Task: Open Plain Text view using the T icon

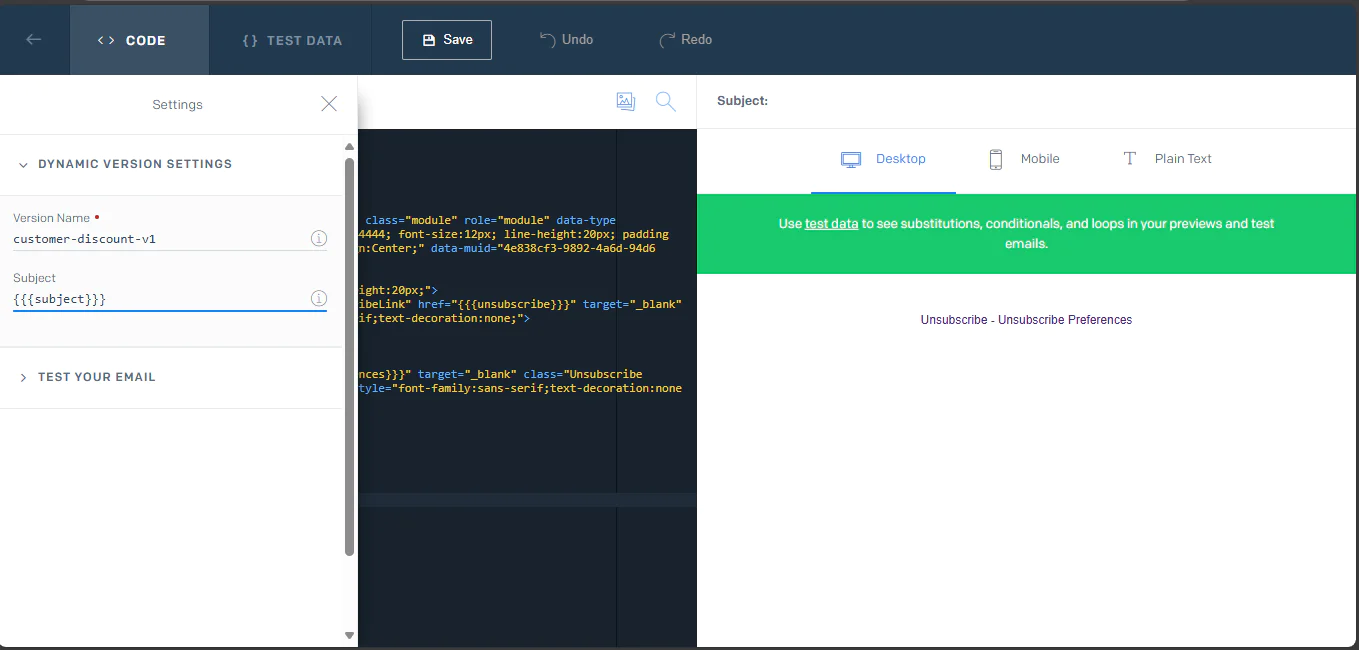Action: [1129, 158]
